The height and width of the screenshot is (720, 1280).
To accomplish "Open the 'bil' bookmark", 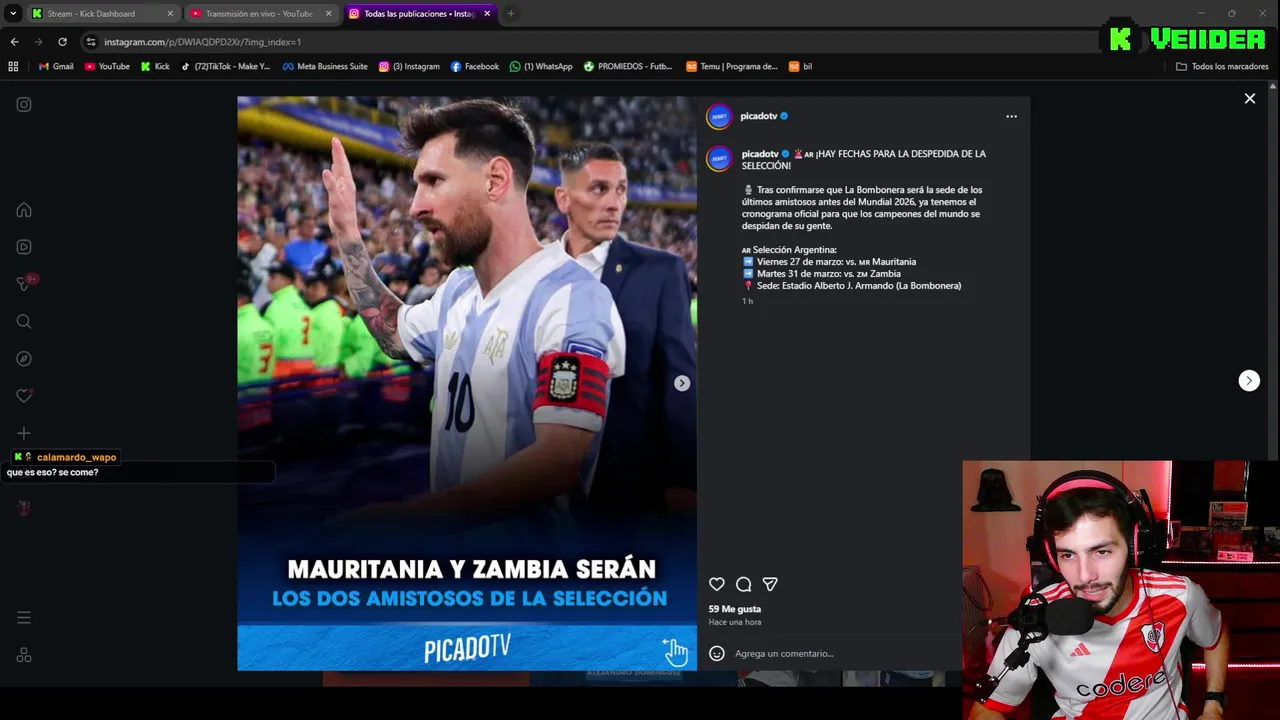I will (800, 66).
